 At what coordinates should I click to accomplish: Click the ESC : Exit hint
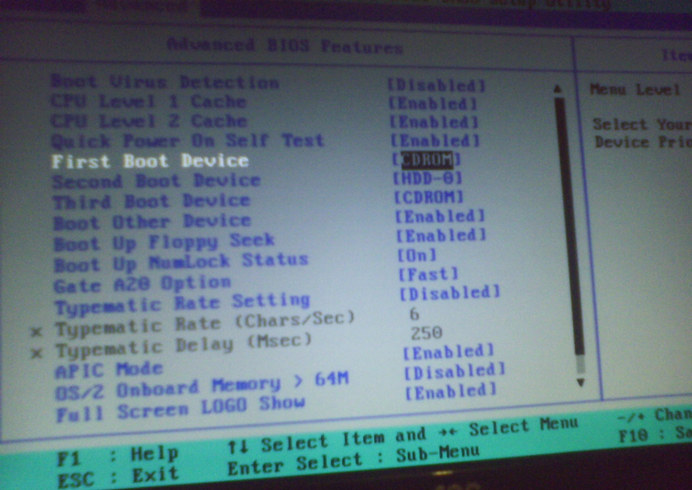(118, 477)
